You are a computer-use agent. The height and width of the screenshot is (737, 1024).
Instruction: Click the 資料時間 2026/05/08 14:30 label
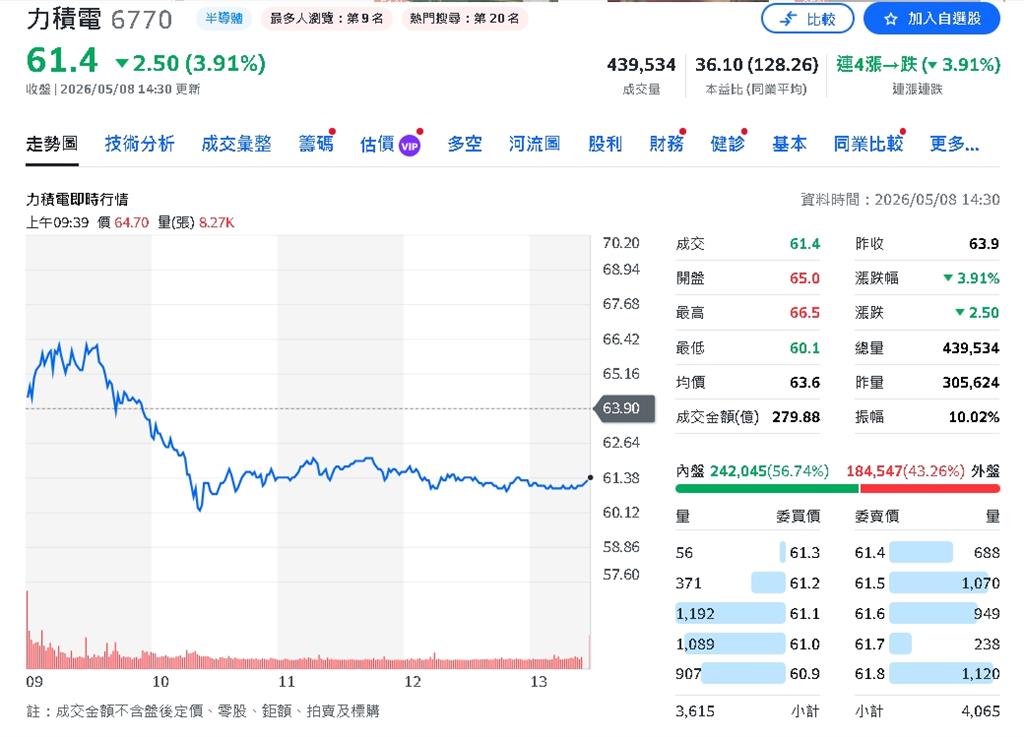900,200
